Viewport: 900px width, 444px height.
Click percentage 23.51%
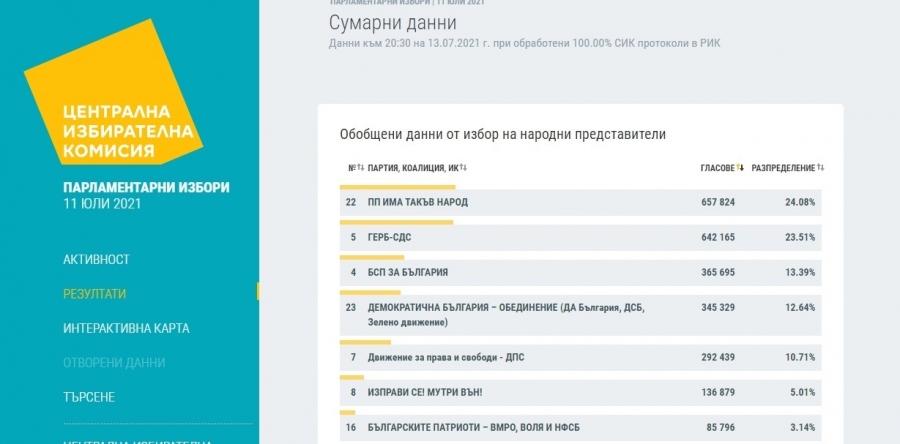coord(800,237)
